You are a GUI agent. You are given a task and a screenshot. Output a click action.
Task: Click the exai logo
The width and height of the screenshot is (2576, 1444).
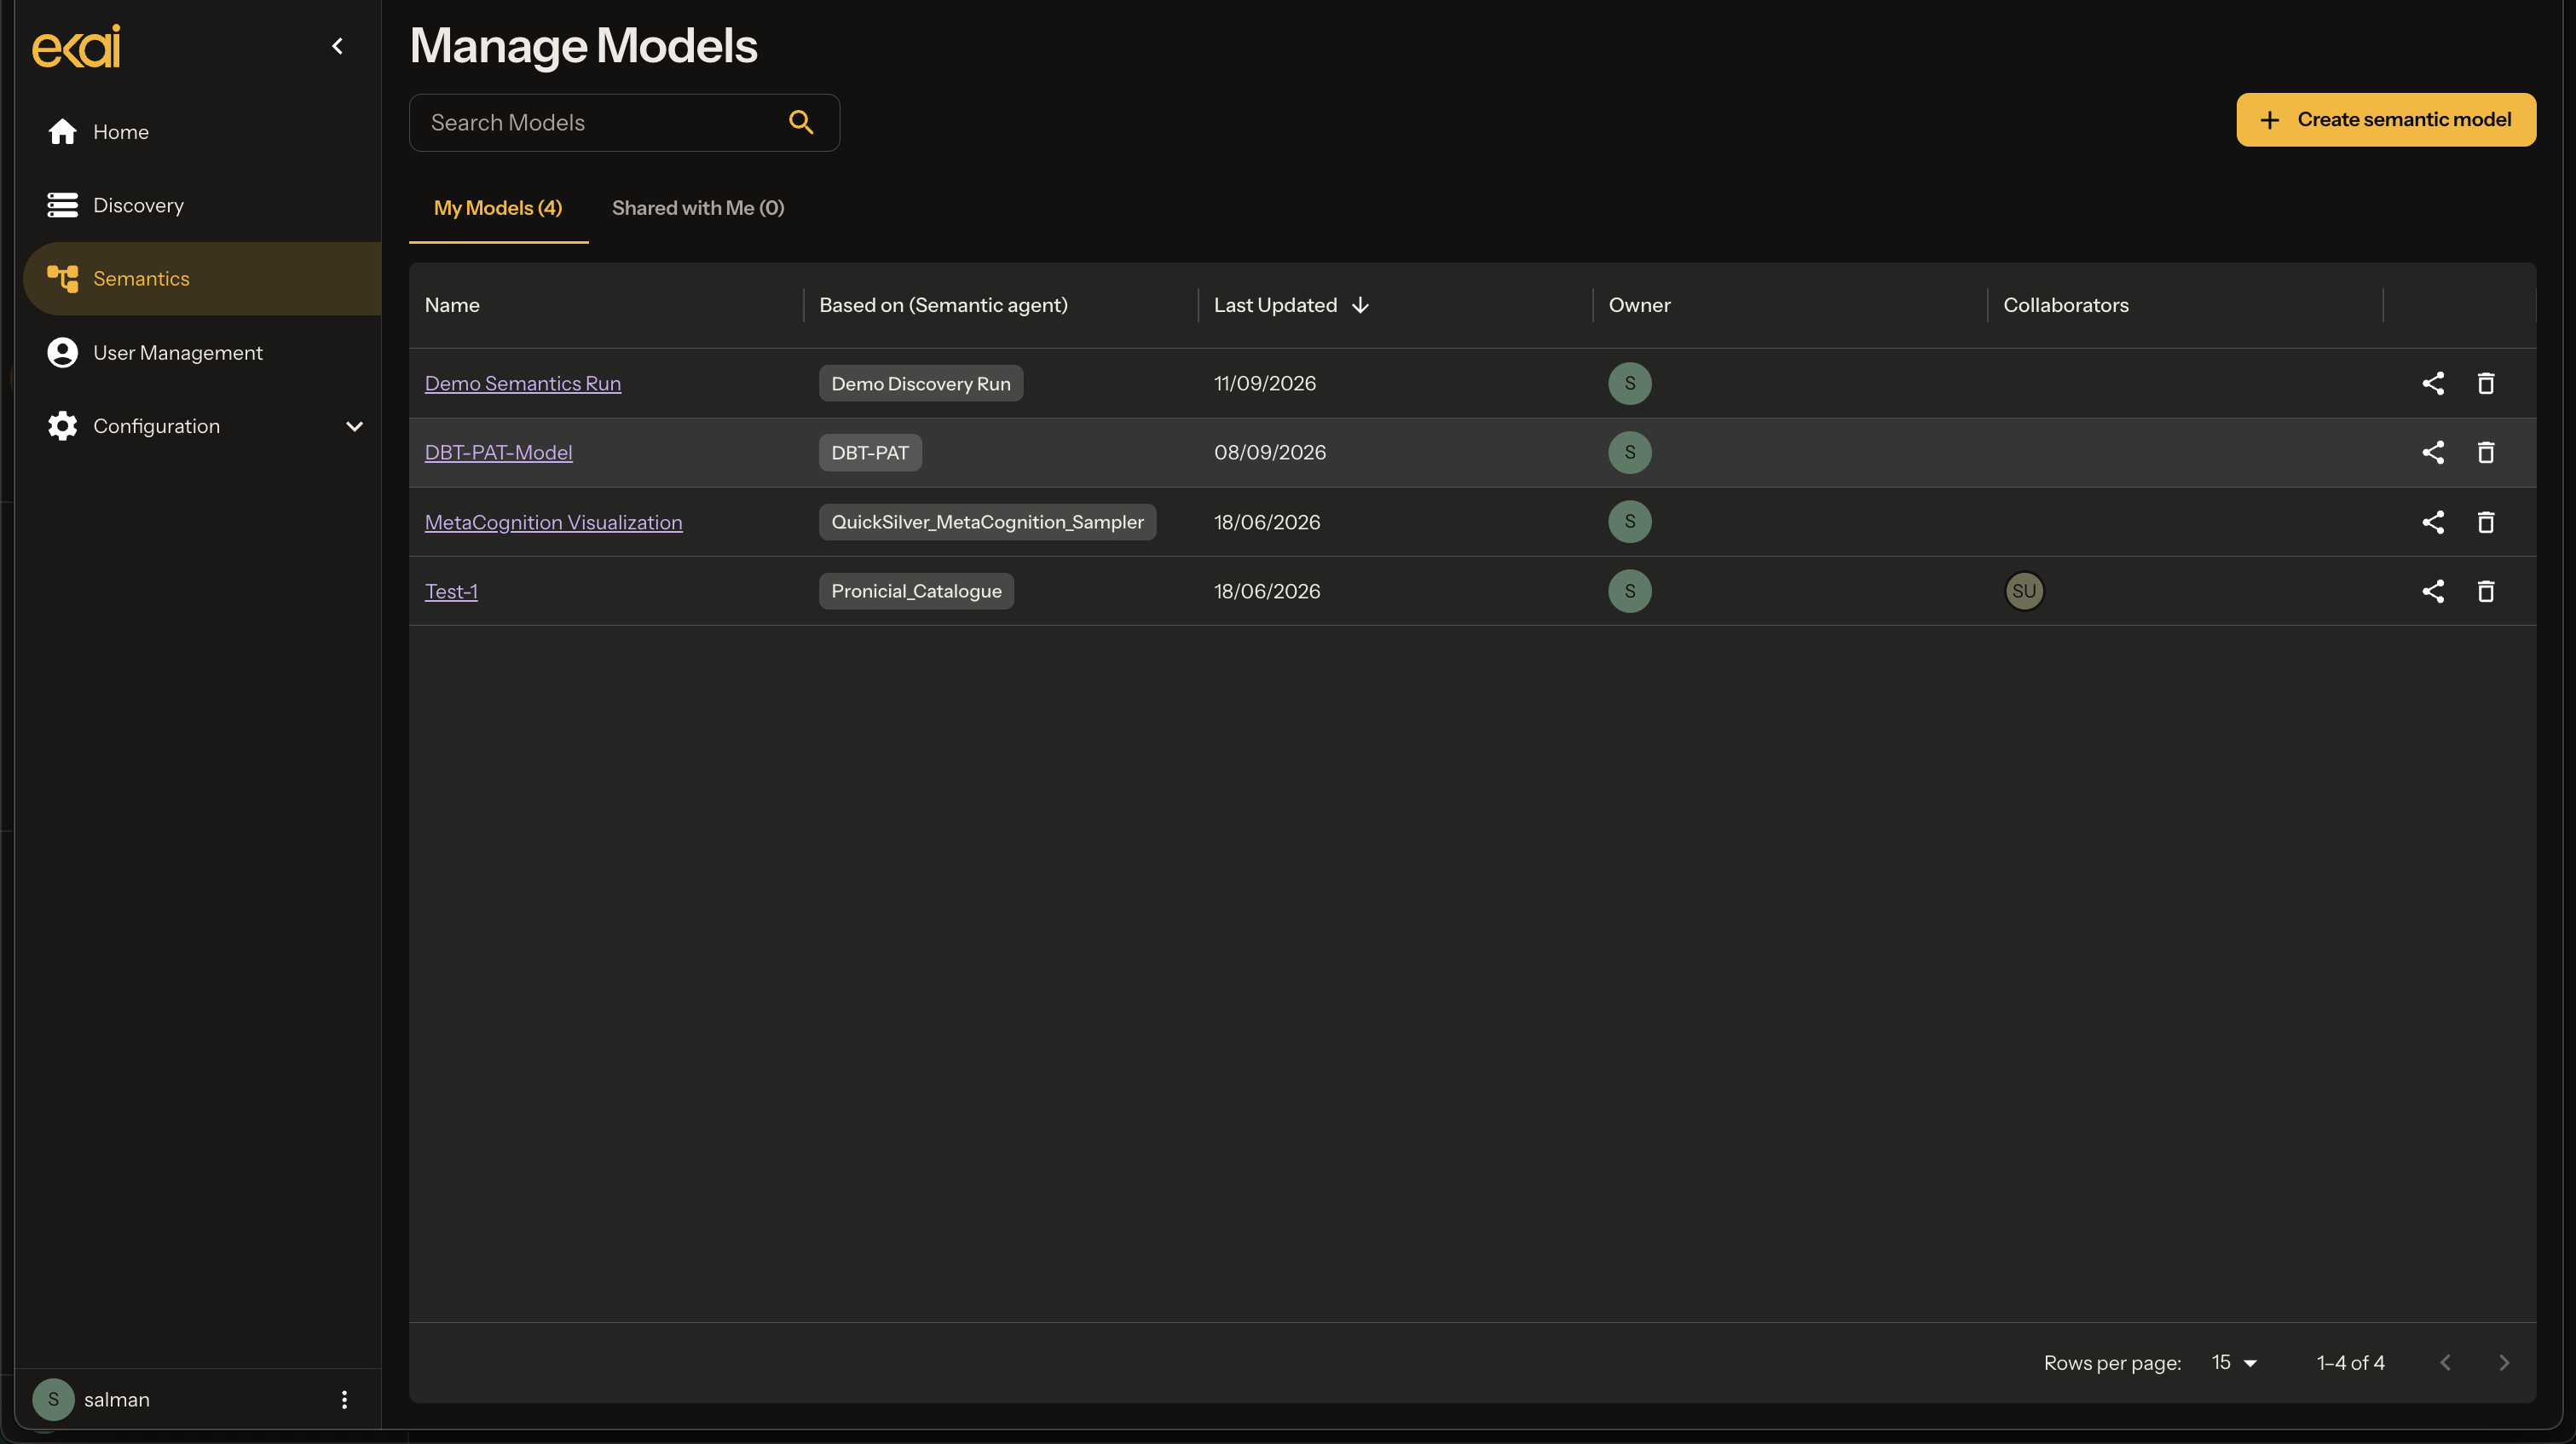pyautogui.click(x=76, y=46)
